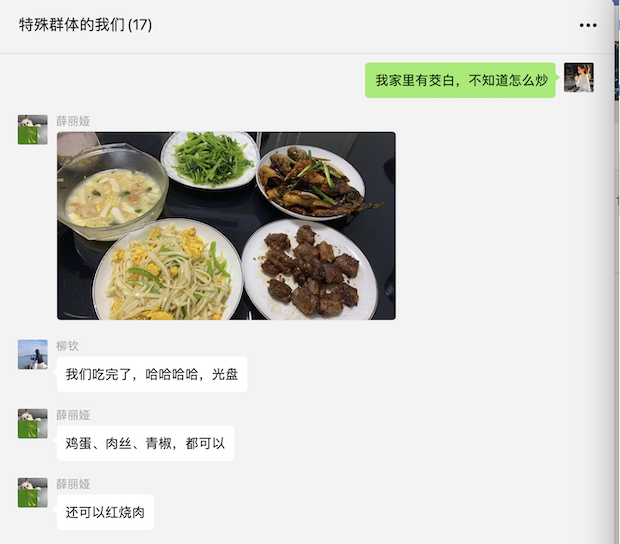This screenshot has width=620, height=544.
Task: Click sender name 薛丽娅 above food photo
Action: click(73, 121)
